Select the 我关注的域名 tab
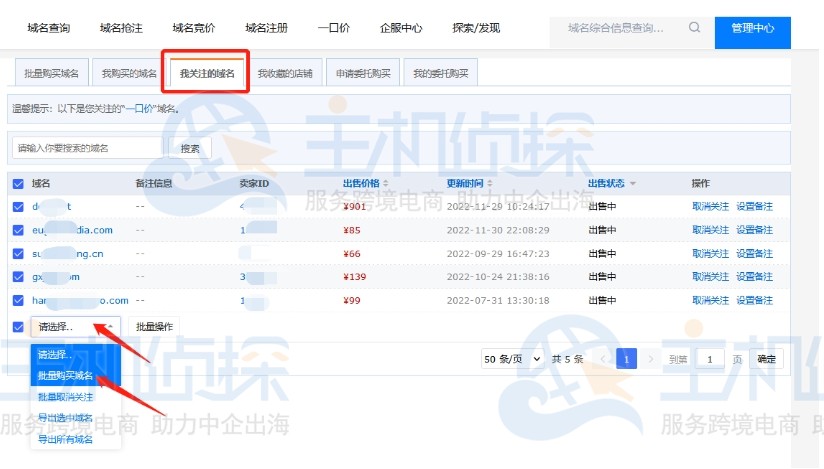The image size is (824, 469). coord(207,73)
